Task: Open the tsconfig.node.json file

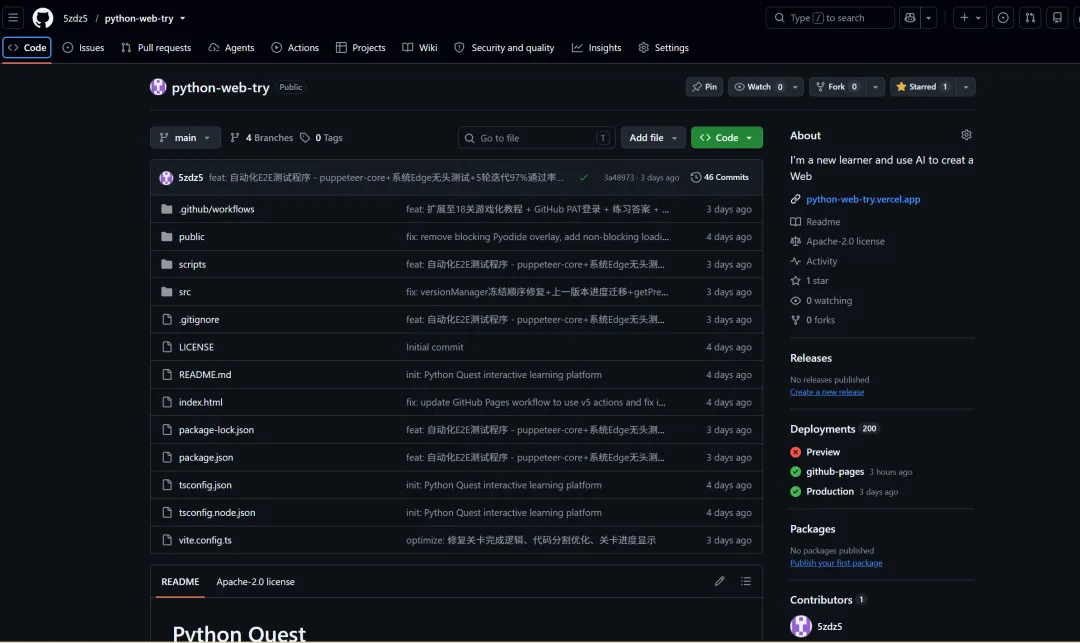Action: tap(217, 512)
